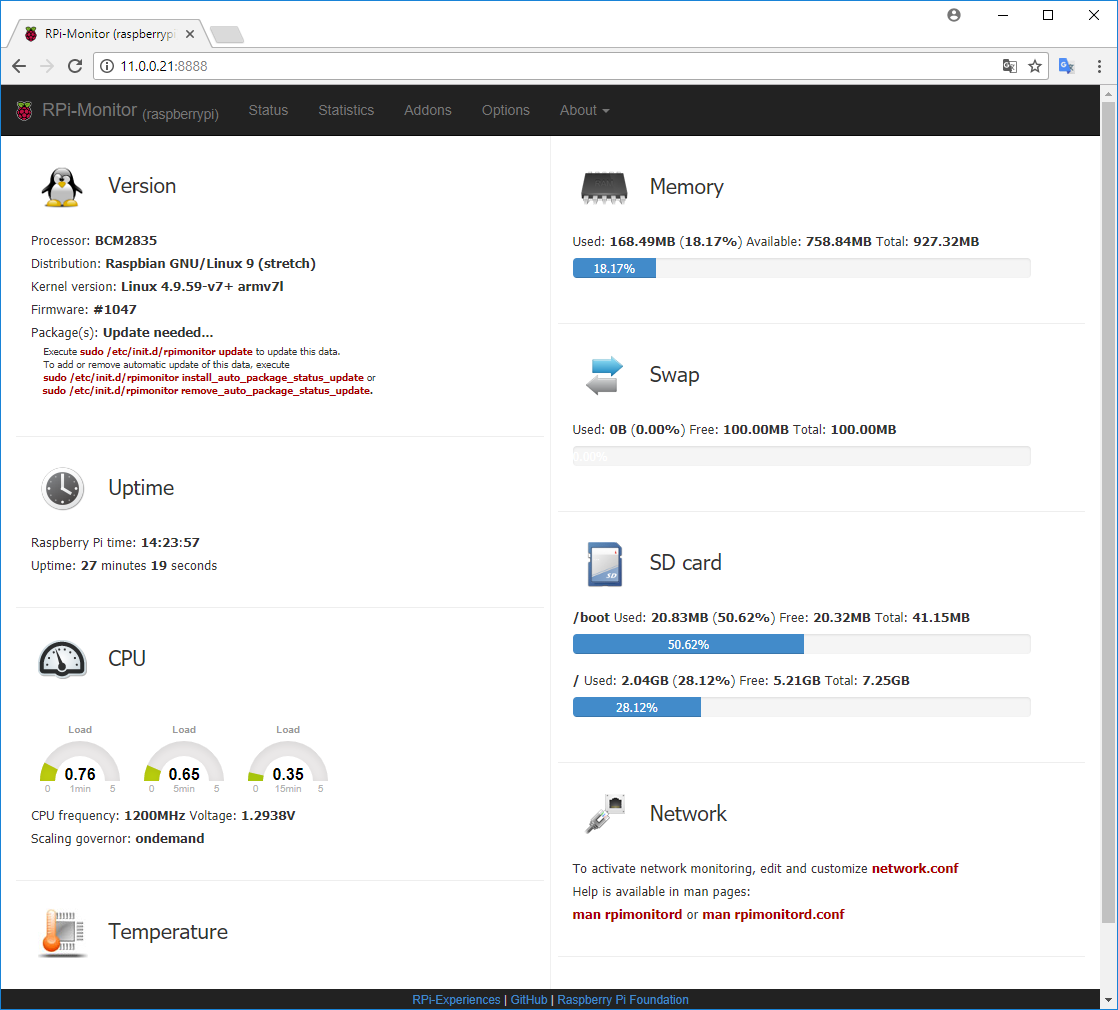The height and width of the screenshot is (1010, 1118).
Task: Expand the About dropdown menu
Action: [585, 110]
